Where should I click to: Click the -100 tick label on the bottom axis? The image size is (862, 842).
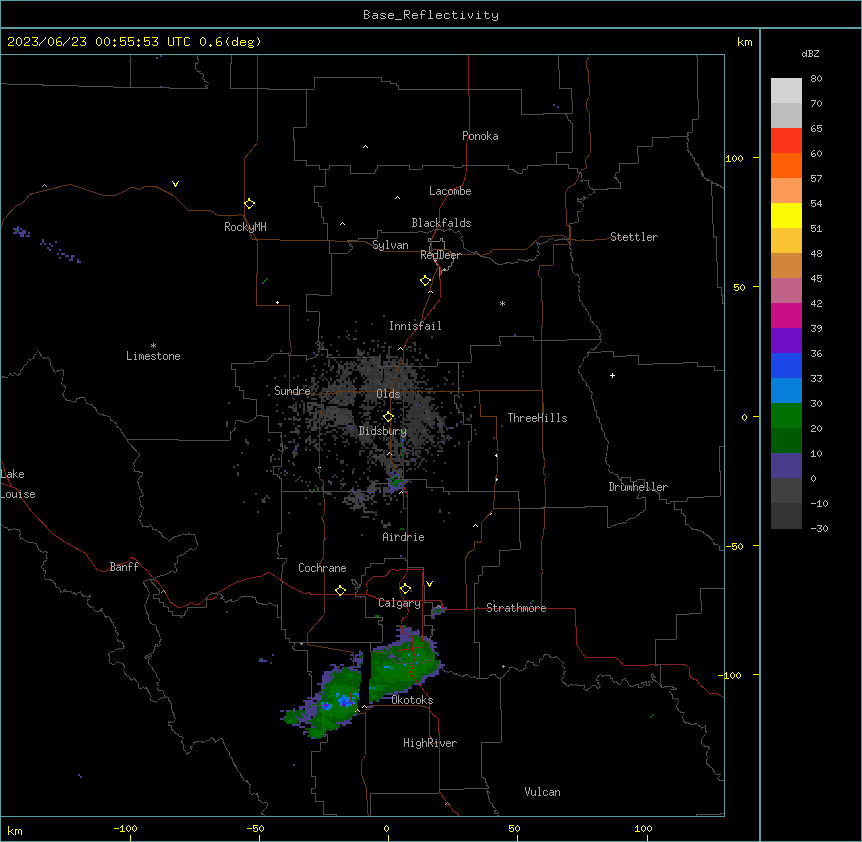tap(125, 828)
